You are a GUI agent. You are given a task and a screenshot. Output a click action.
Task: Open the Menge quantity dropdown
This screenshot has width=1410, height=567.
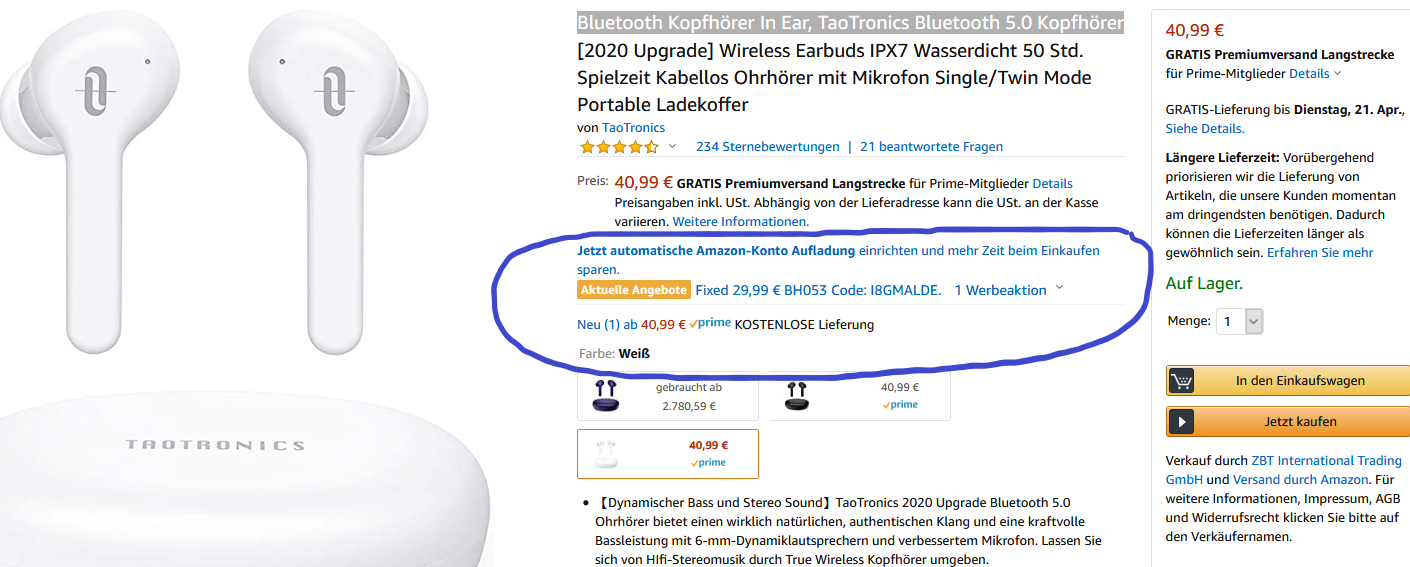[1239, 321]
